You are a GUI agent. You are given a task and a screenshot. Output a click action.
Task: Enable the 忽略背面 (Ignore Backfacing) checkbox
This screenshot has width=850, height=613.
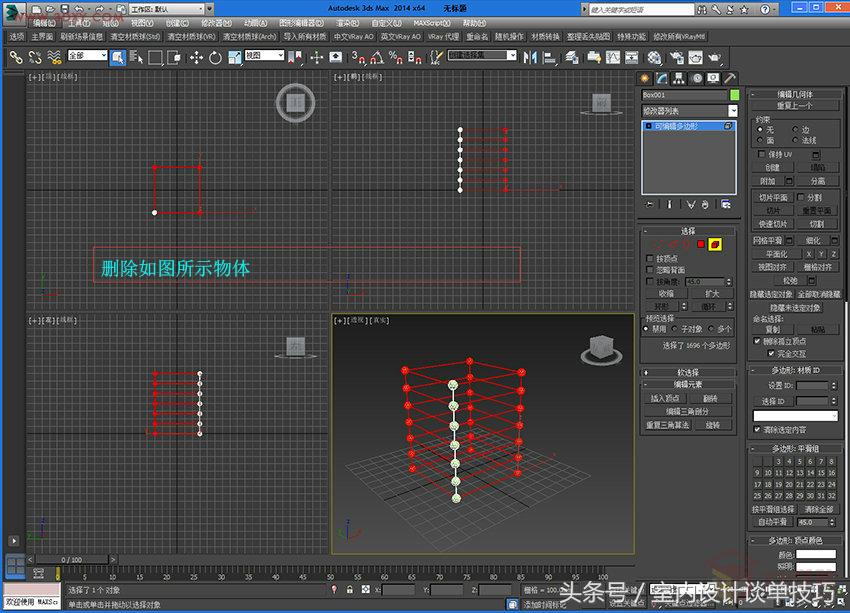[x=649, y=269]
